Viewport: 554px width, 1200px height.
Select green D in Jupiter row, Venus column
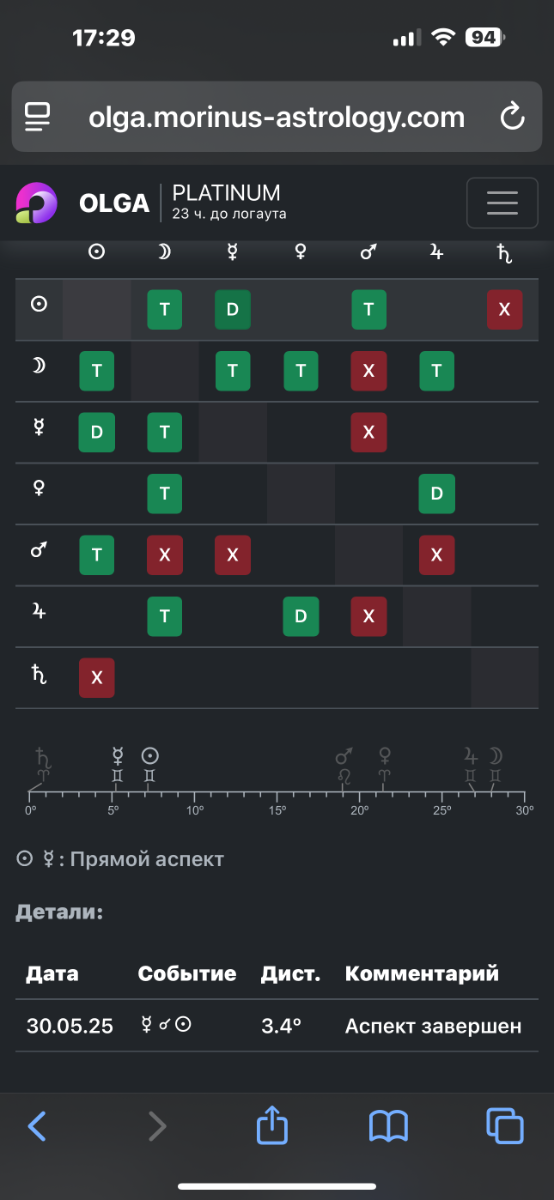tap(300, 617)
